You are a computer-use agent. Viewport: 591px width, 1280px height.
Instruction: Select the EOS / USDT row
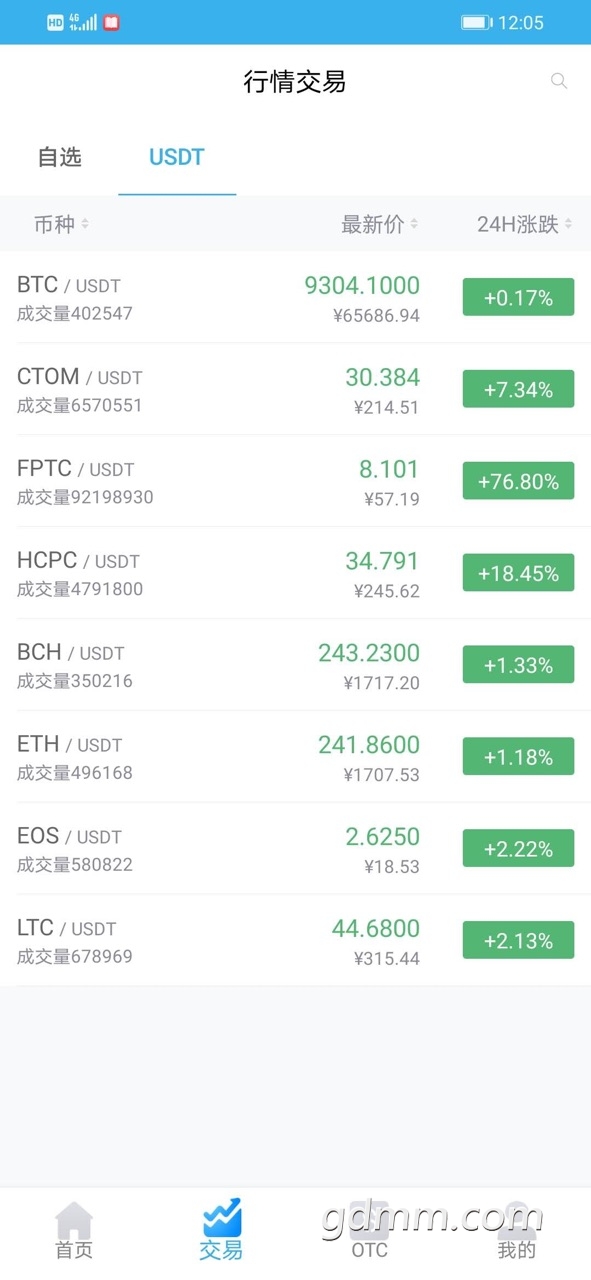point(295,849)
